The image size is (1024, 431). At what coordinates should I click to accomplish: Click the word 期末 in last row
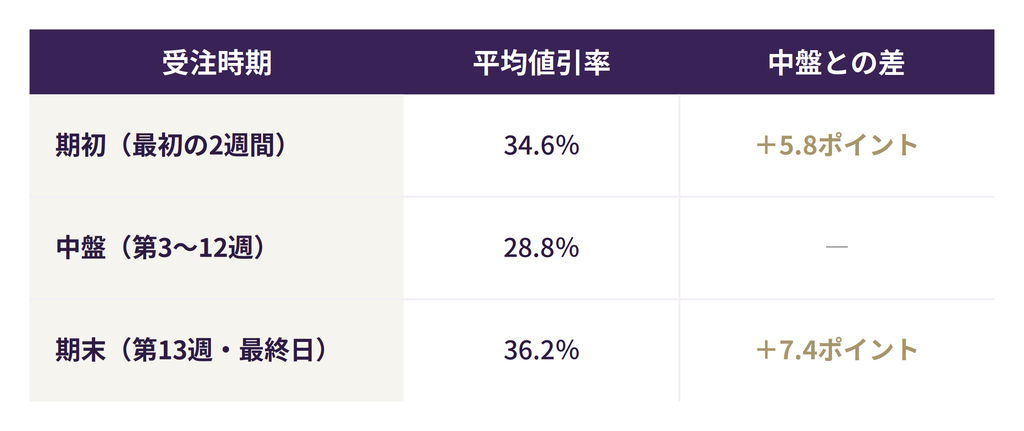[x=80, y=351]
